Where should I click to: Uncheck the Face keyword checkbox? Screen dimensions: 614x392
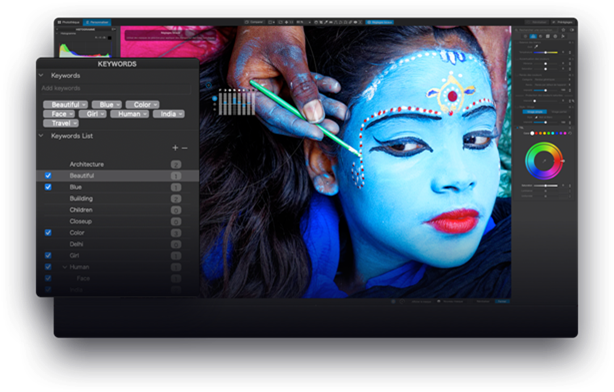pyautogui.click(x=48, y=278)
